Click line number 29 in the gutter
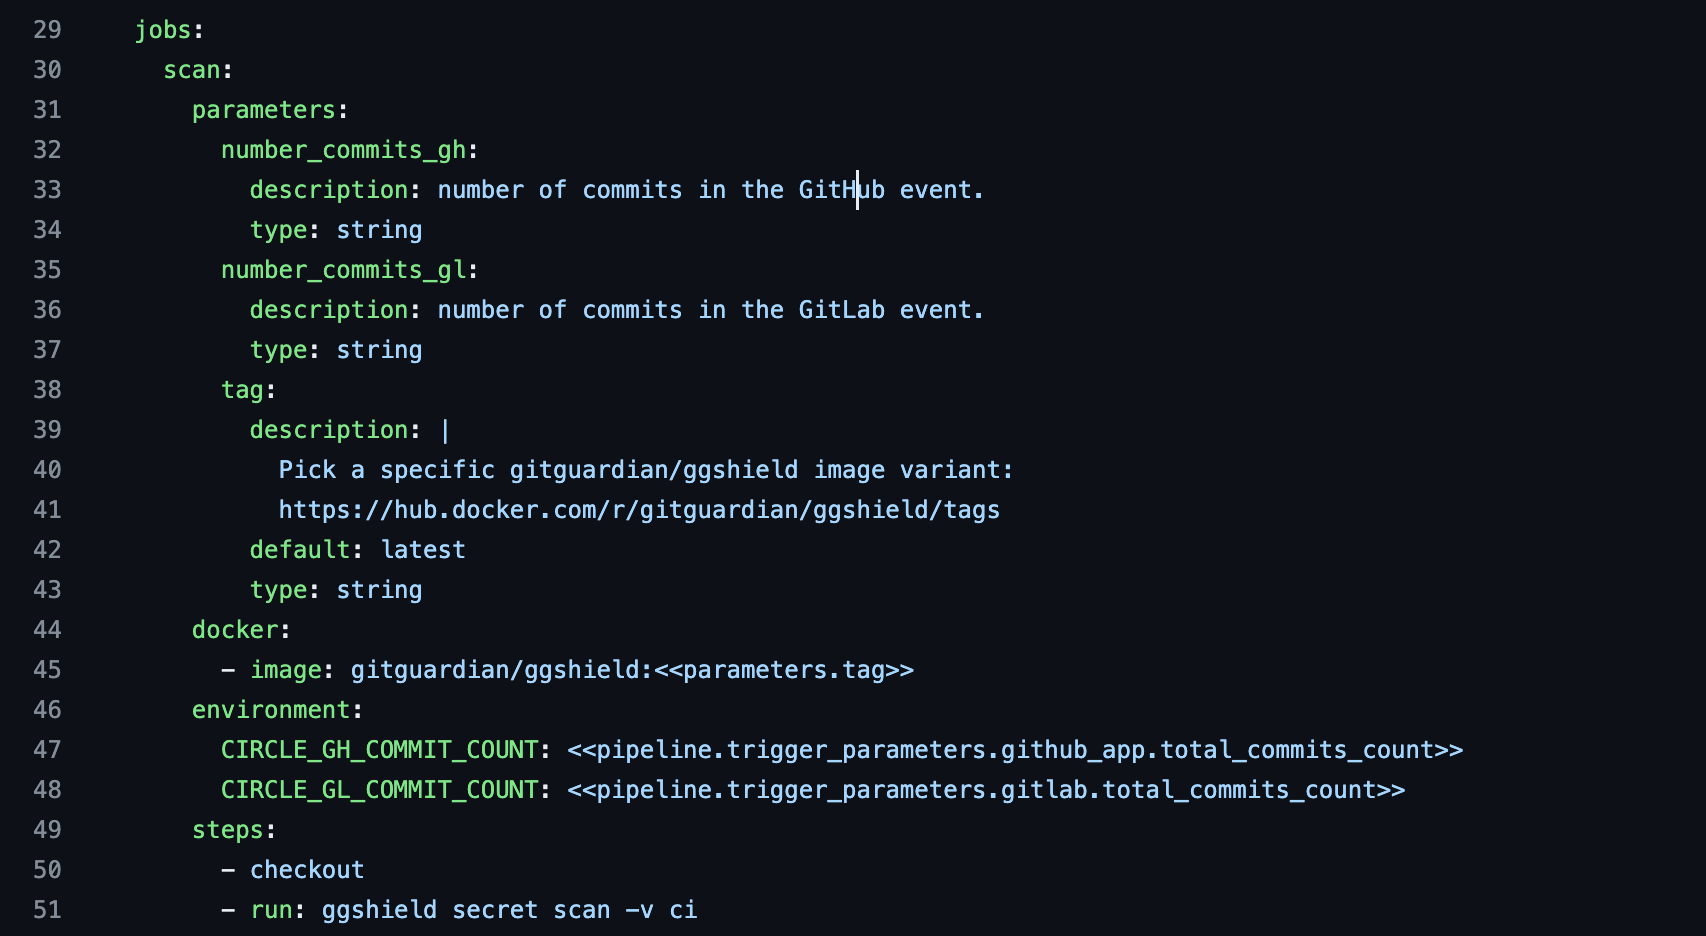 click(47, 30)
